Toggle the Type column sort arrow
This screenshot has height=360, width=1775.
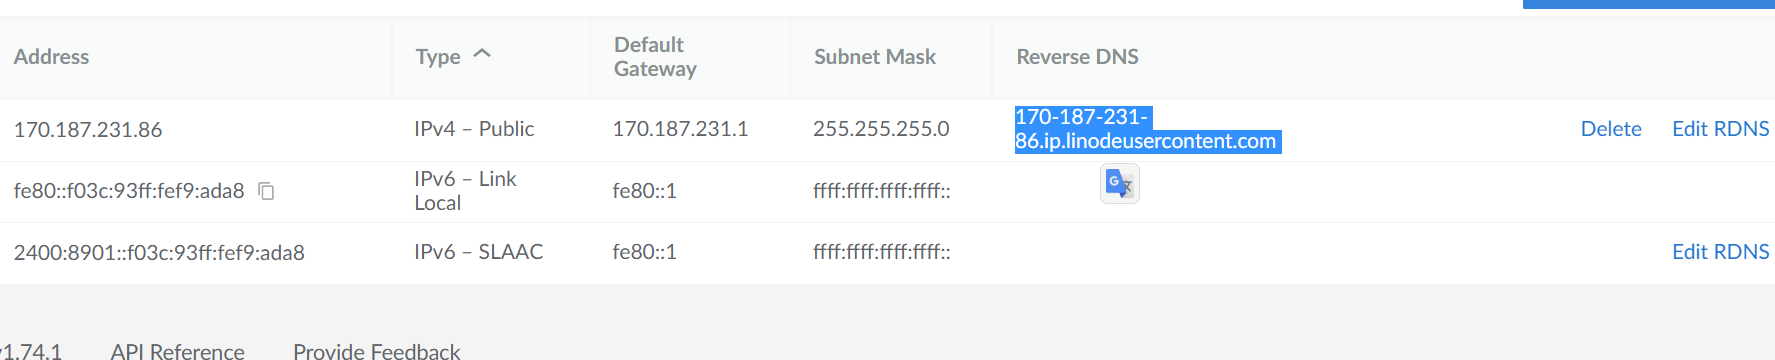482,54
